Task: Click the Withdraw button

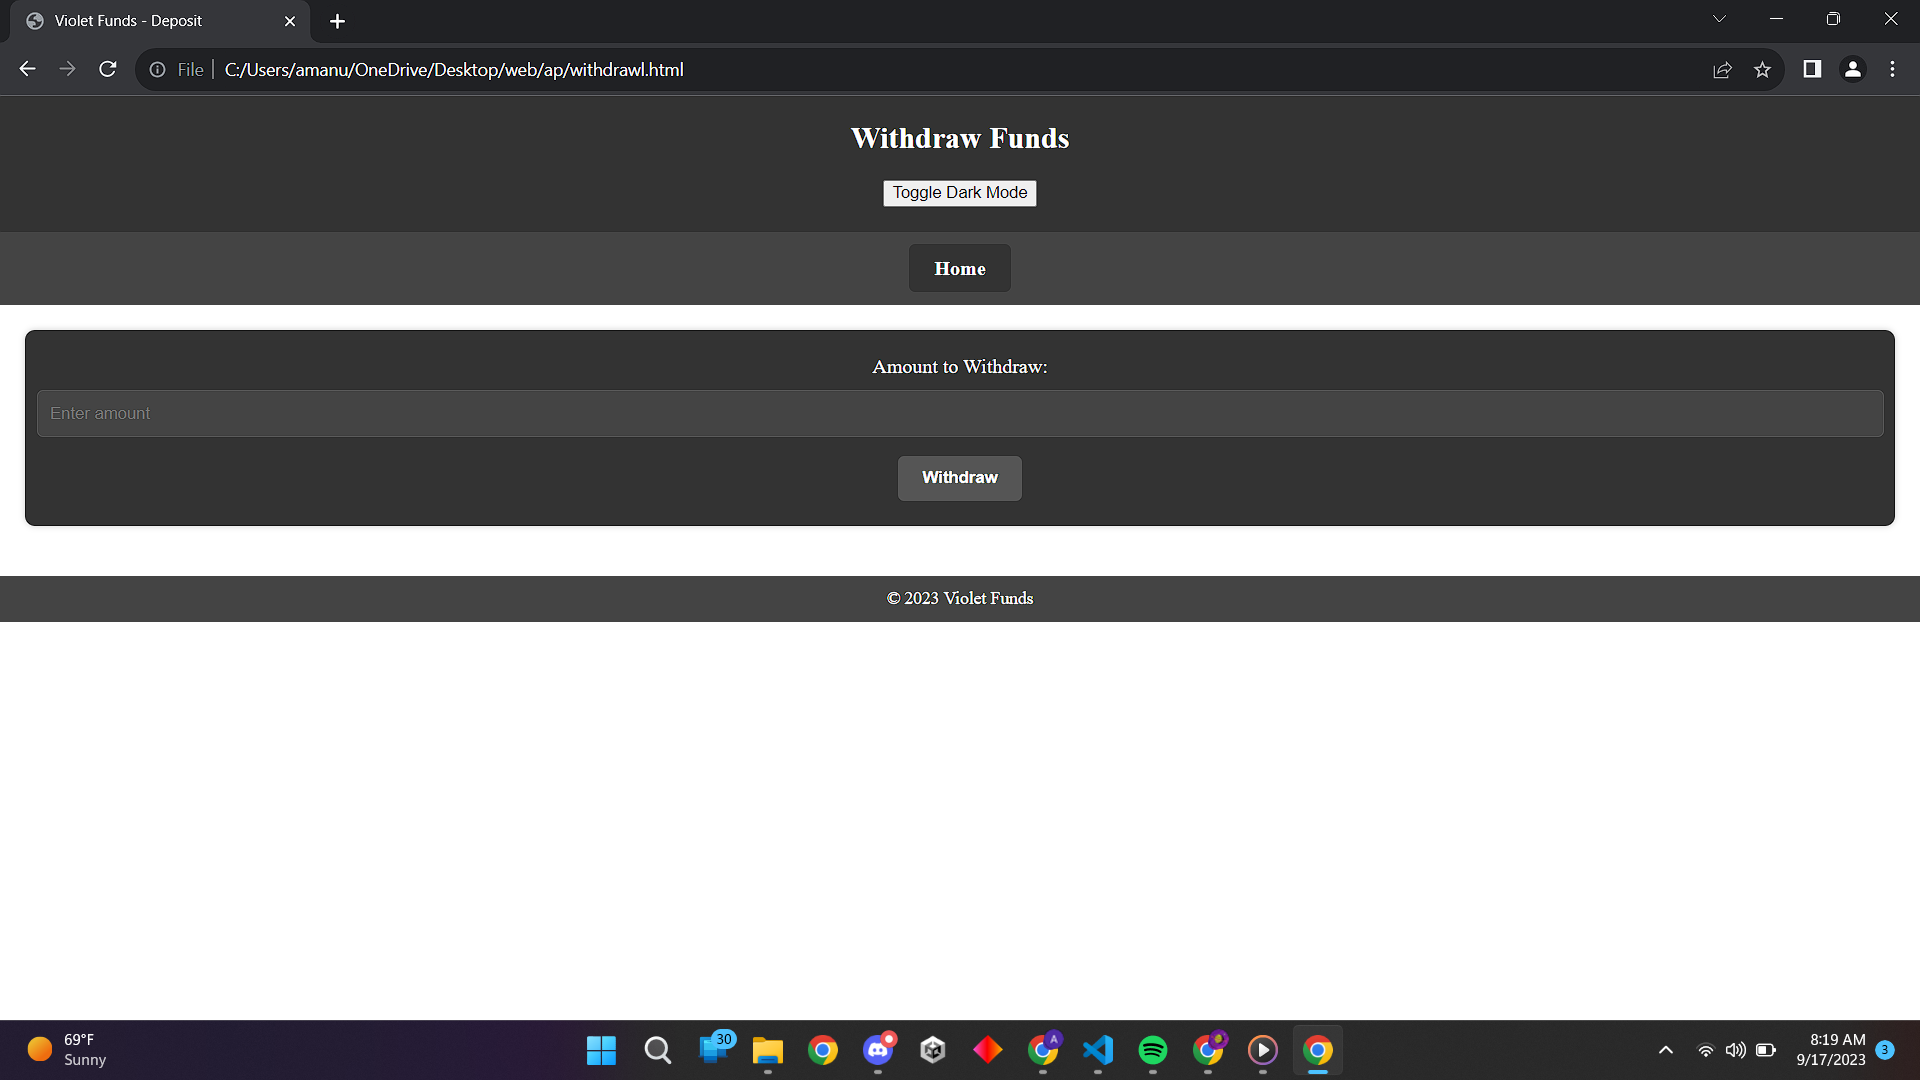Action: click(x=959, y=478)
